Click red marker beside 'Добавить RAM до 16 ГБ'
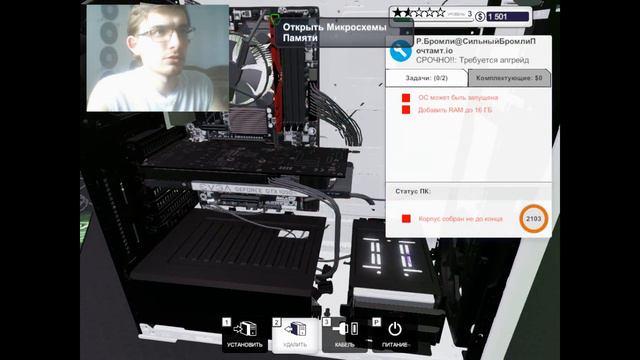This screenshot has height=360, width=640. coord(406,110)
